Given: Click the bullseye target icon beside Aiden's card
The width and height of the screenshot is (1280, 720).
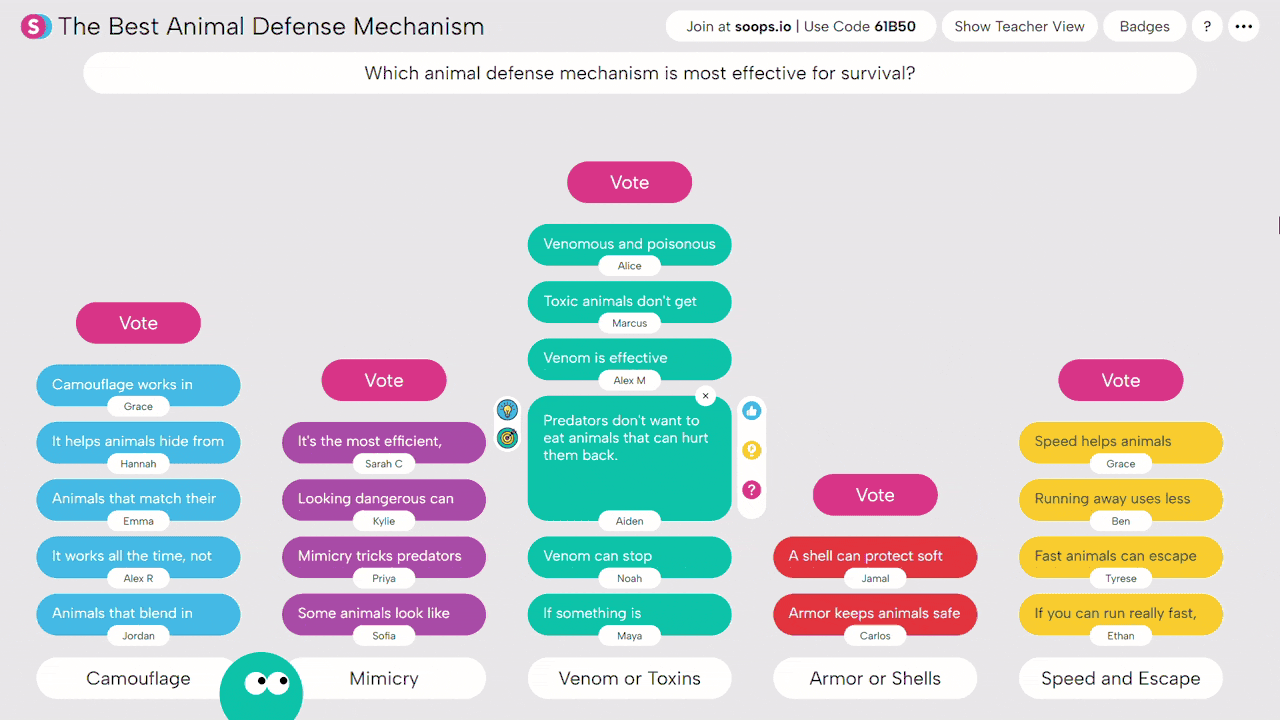Looking at the screenshot, I should click(508, 437).
